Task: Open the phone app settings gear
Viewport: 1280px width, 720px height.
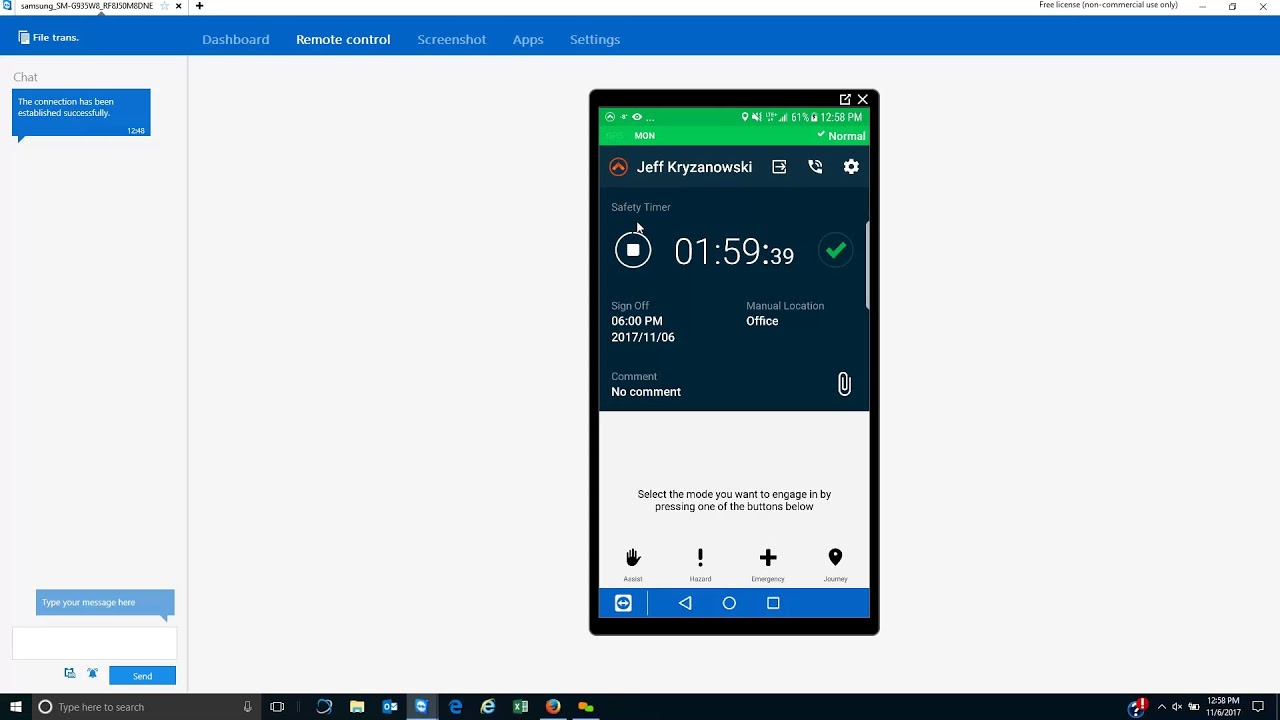Action: click(x=851, y=167)
